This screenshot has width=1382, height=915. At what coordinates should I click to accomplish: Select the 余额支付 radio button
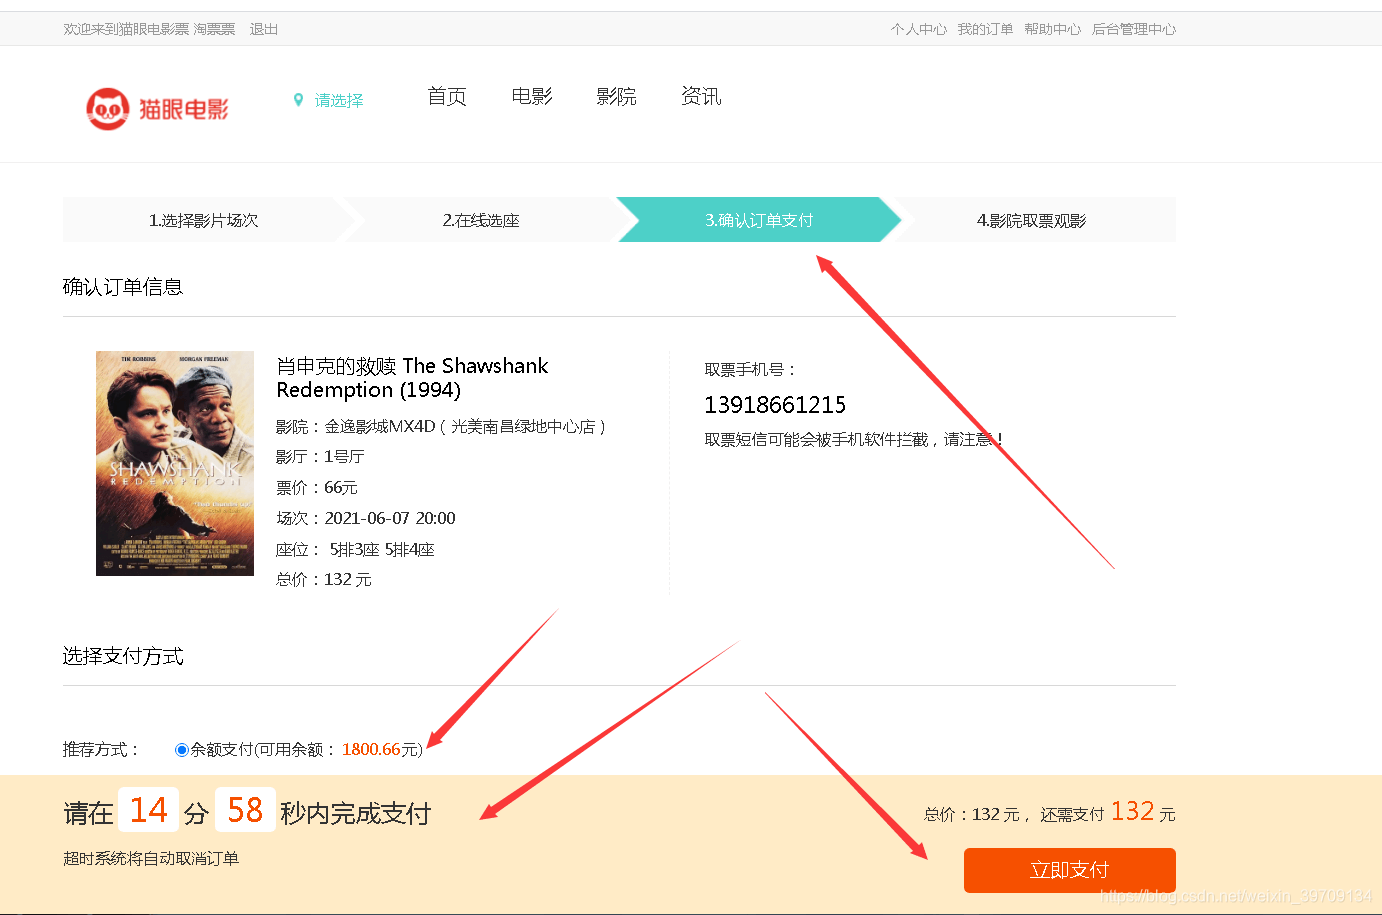coord(182,750)
